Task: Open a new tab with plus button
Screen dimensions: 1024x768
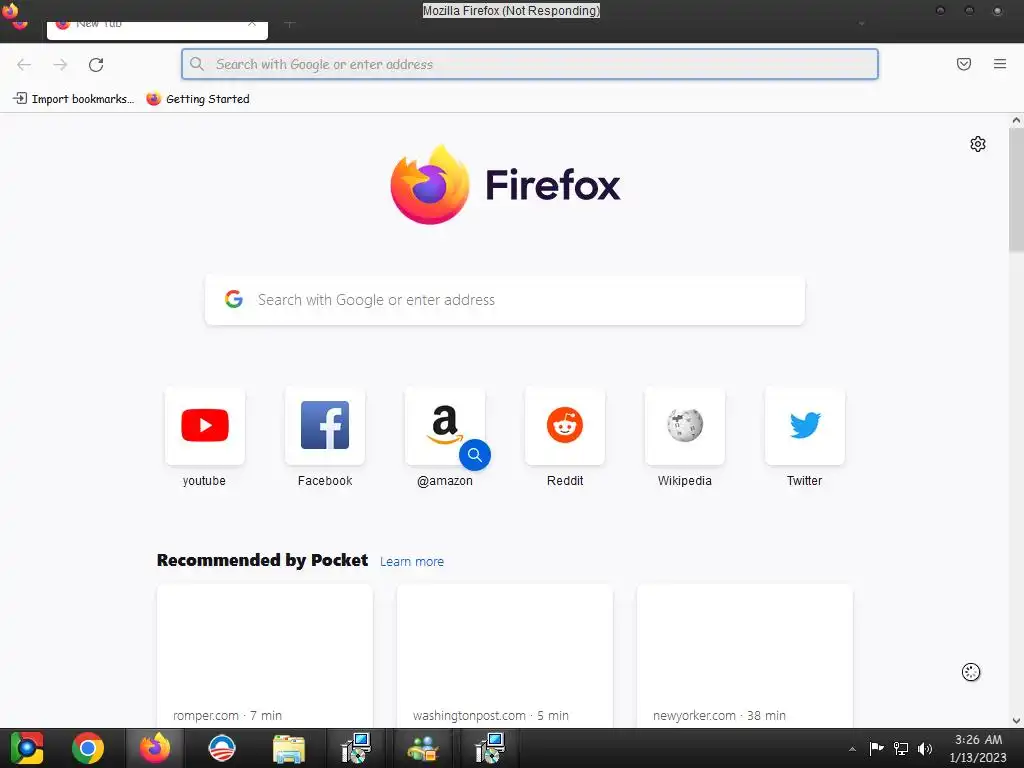Action: (x=290, y=25)
